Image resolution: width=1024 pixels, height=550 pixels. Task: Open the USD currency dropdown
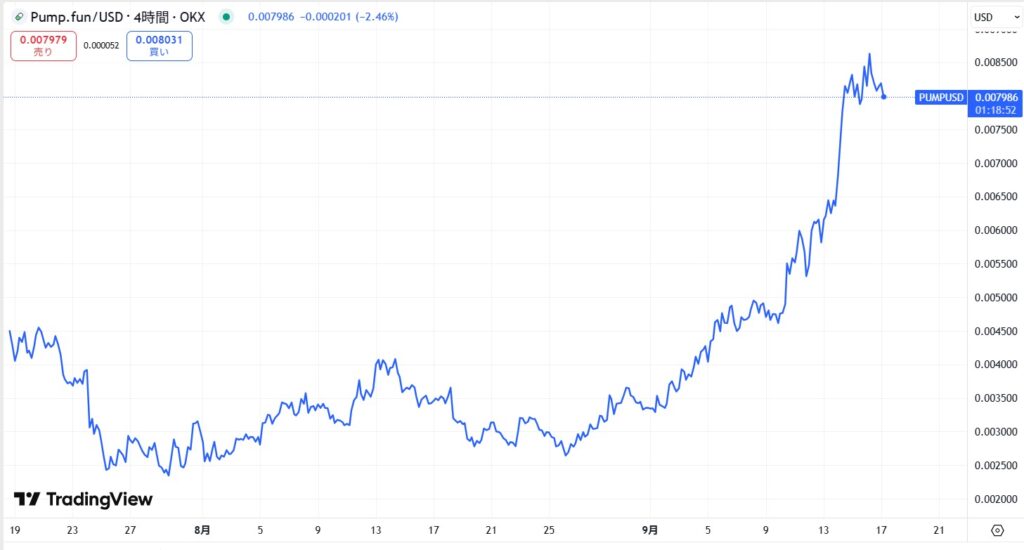995,17
